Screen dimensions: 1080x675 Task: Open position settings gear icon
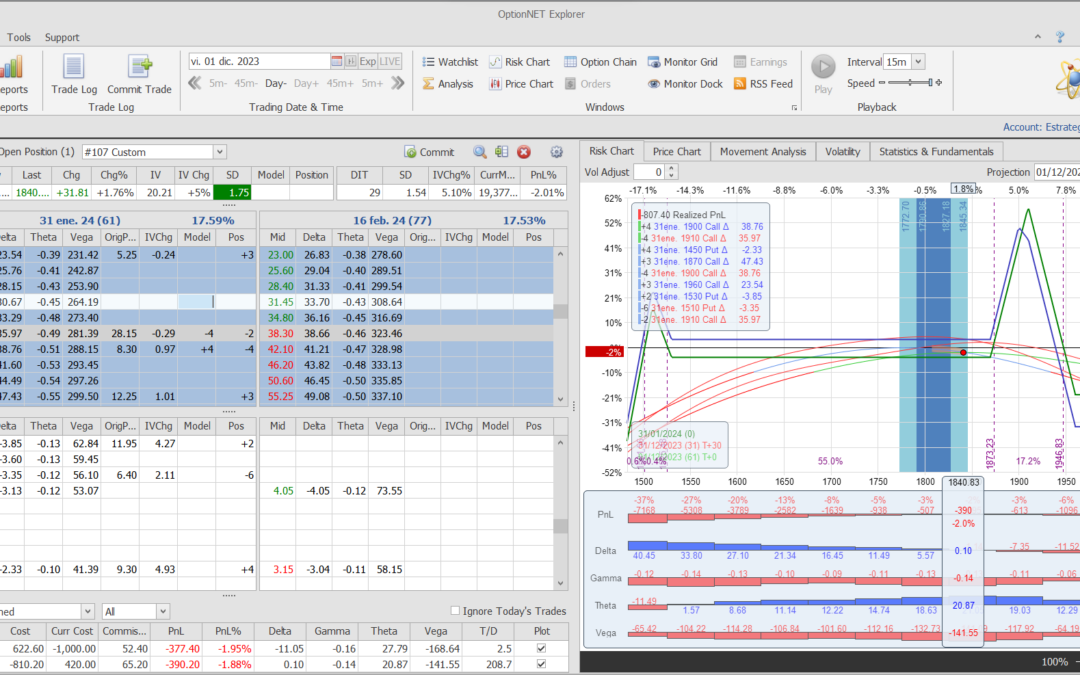point(557,152)
